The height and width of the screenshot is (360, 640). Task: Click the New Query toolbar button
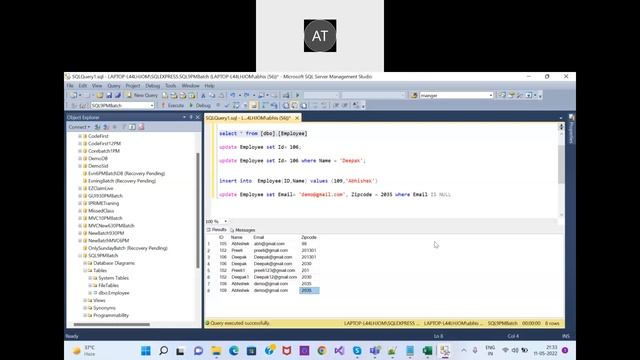coord(141,95)
